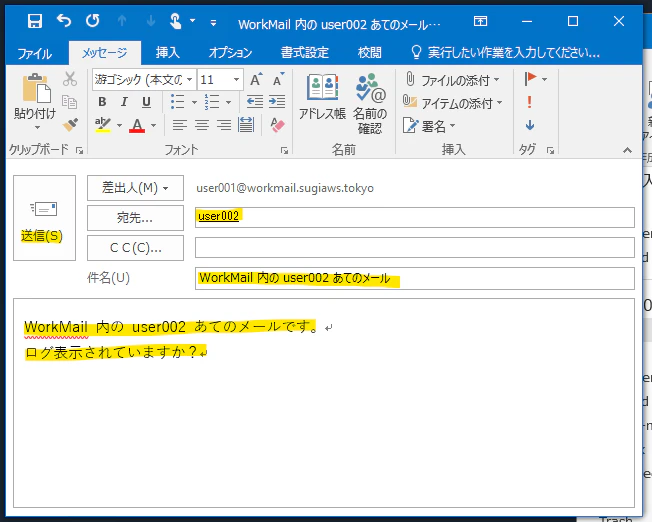Toggle the align left button
652x522 pixels.
point(180,125)
